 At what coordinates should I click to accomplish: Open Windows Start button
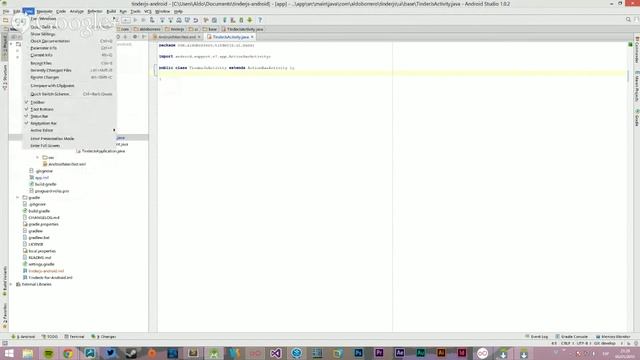(9, 353)
